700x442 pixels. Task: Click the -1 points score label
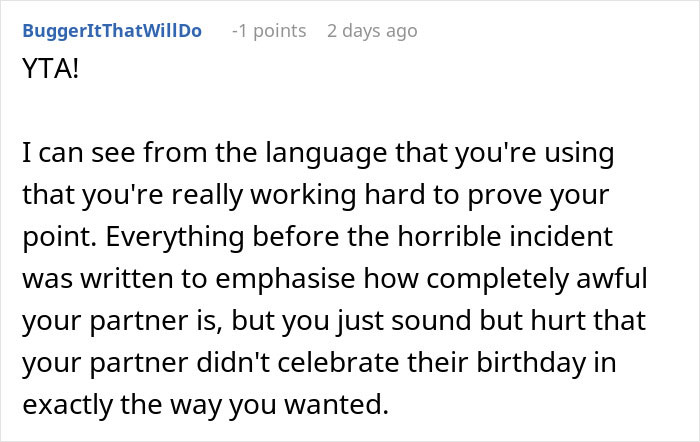point(269,31)
